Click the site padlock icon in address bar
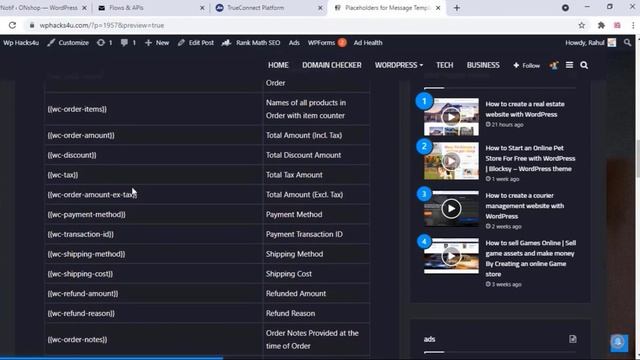 (x=31, y=25)
